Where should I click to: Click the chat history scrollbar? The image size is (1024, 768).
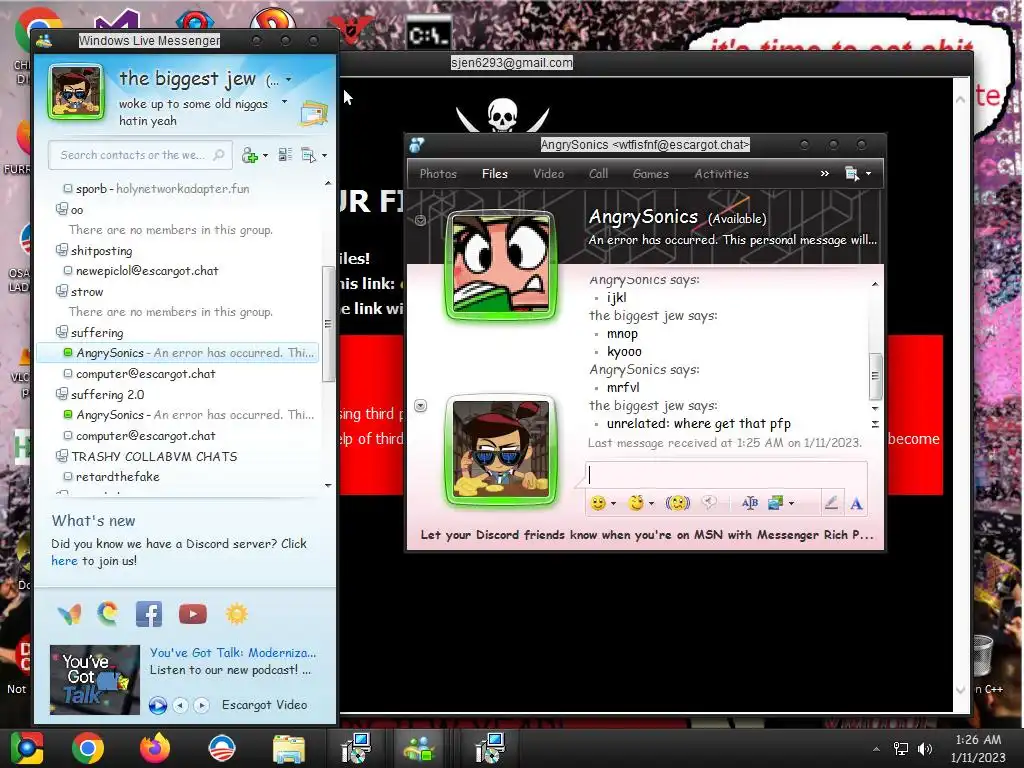pos(875,376)
